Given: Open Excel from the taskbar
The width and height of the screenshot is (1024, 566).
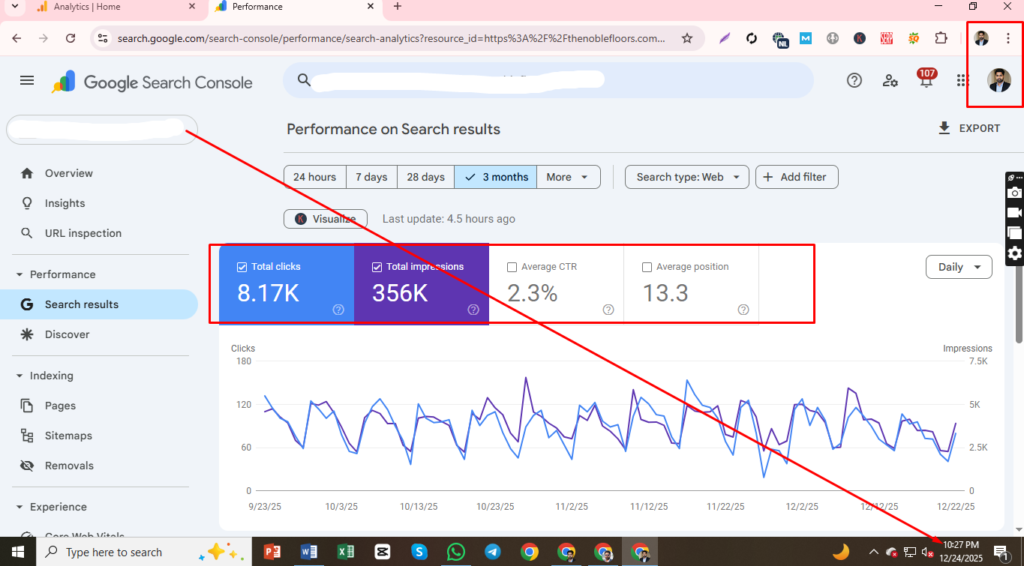Looking at the screenshot, I should (345, 552).
